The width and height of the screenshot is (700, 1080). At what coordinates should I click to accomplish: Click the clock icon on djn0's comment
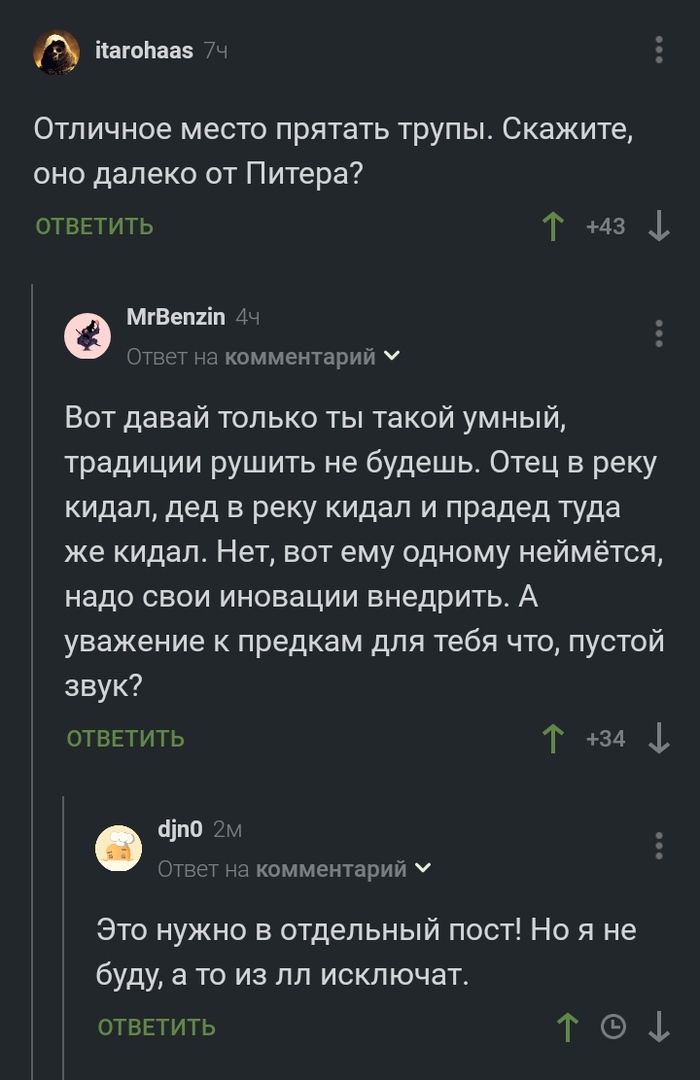point(613,1027)
